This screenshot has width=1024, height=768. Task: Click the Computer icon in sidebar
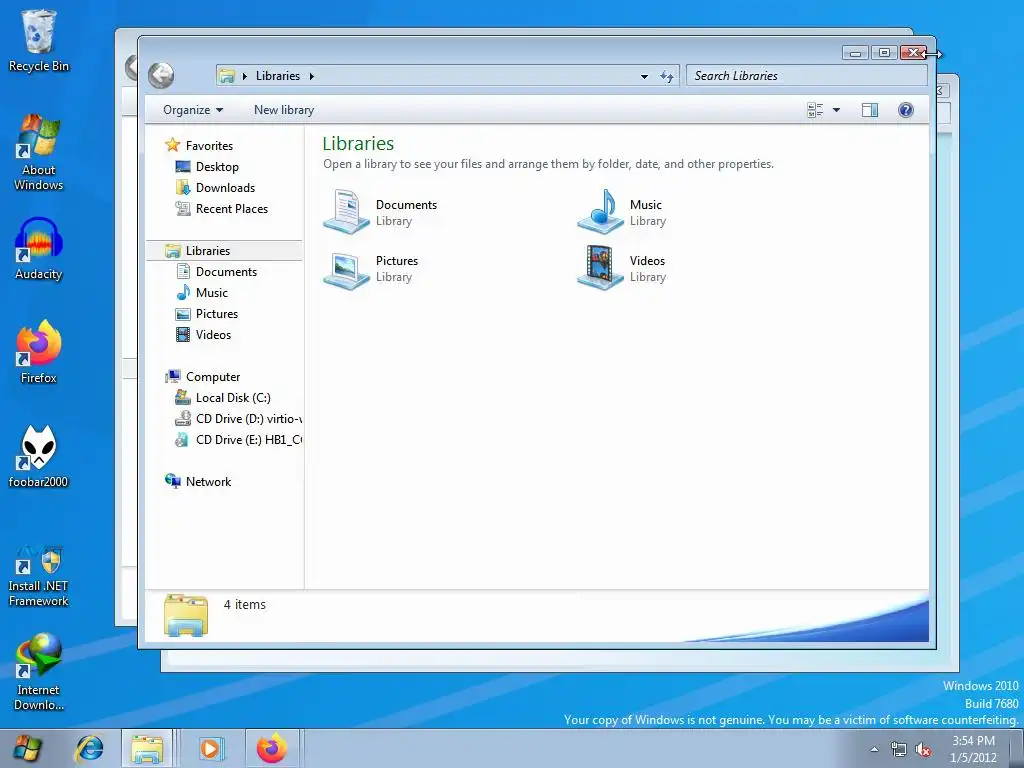click(x=172, y=376)
